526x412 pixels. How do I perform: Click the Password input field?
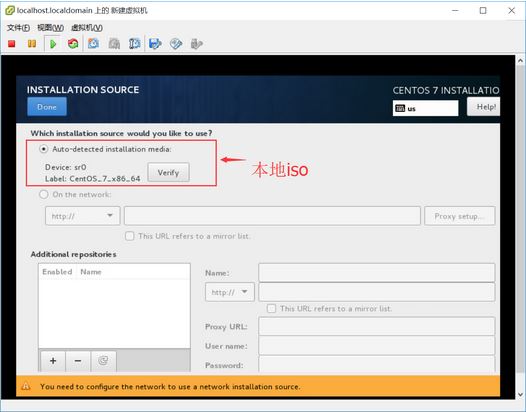377,364
